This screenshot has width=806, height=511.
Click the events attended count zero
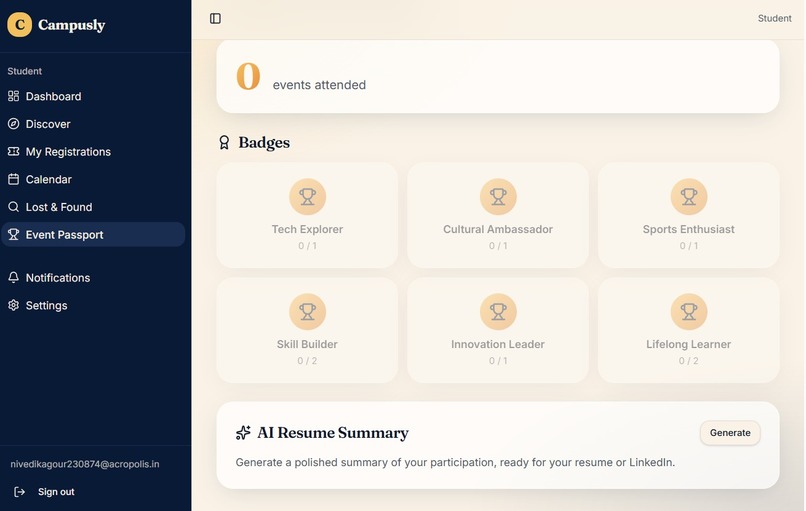248,76
